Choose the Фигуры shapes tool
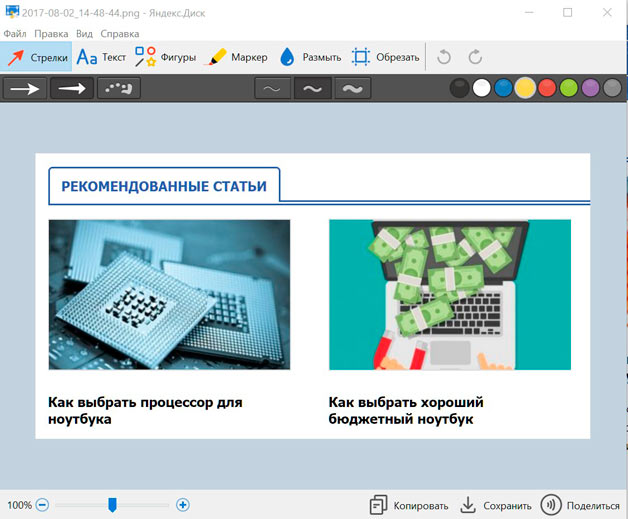 [165, 57]
